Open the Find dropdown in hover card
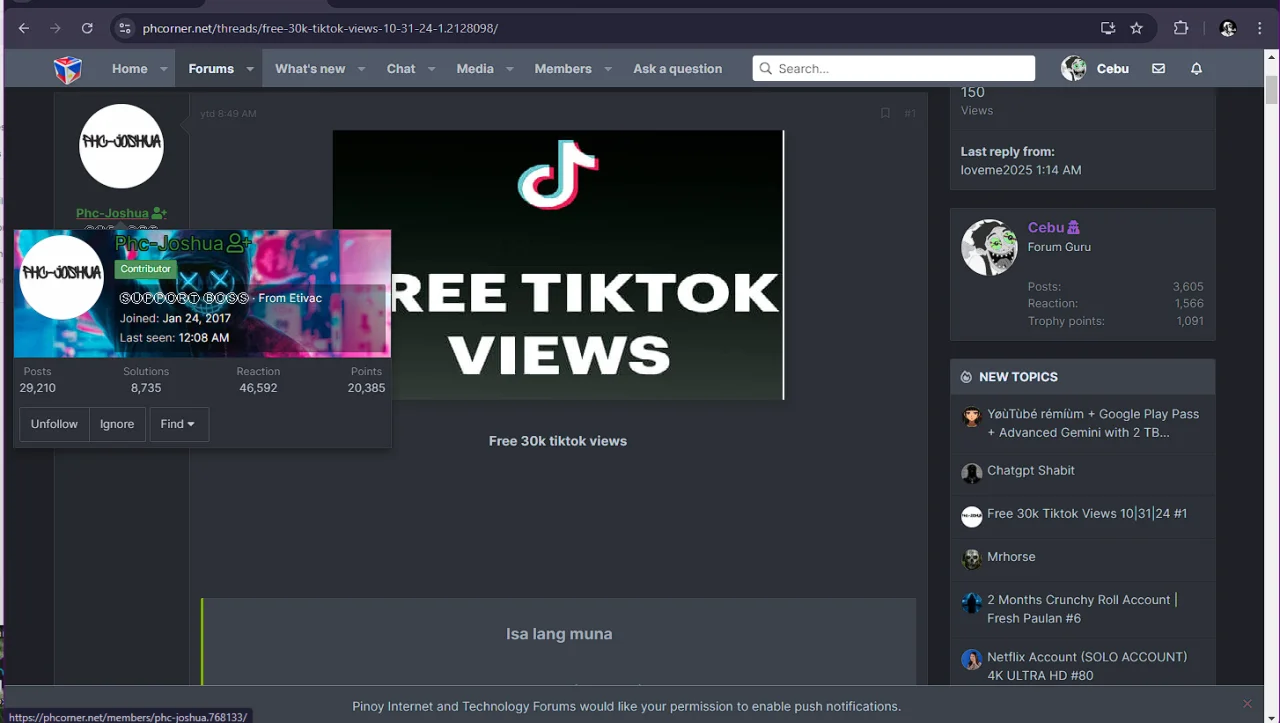The width and height of the screenshot is (1280, 723). tap(178, 424)
